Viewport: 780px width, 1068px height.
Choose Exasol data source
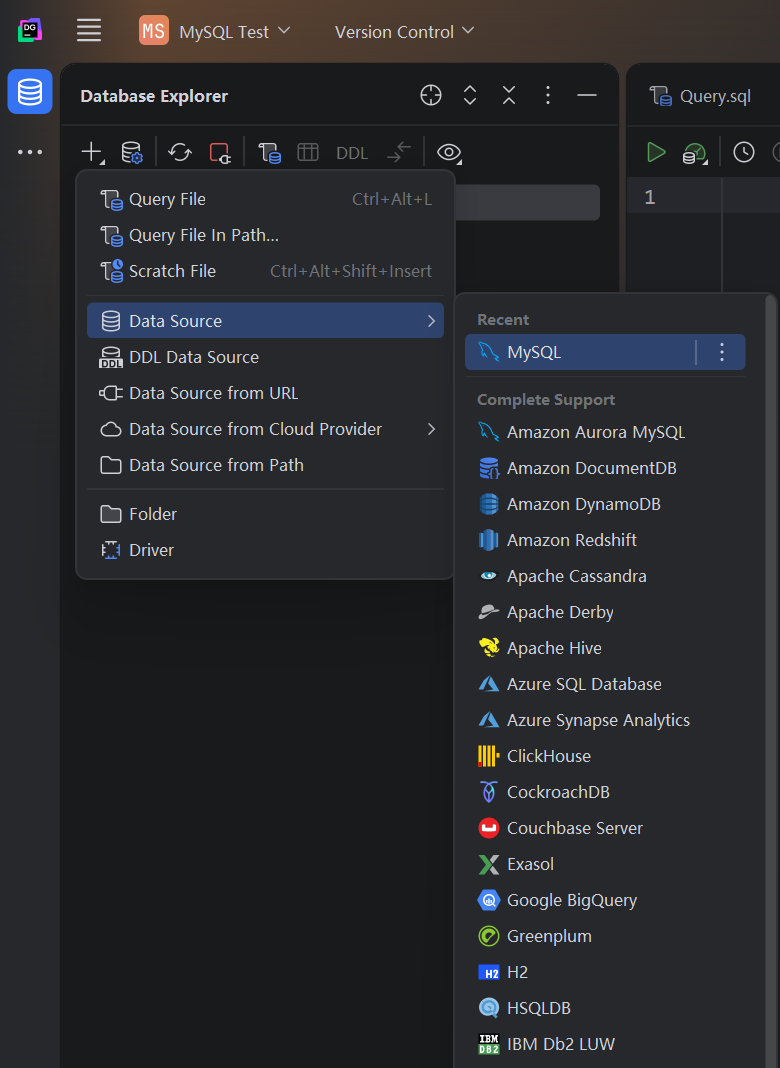[x=605, y=864]
